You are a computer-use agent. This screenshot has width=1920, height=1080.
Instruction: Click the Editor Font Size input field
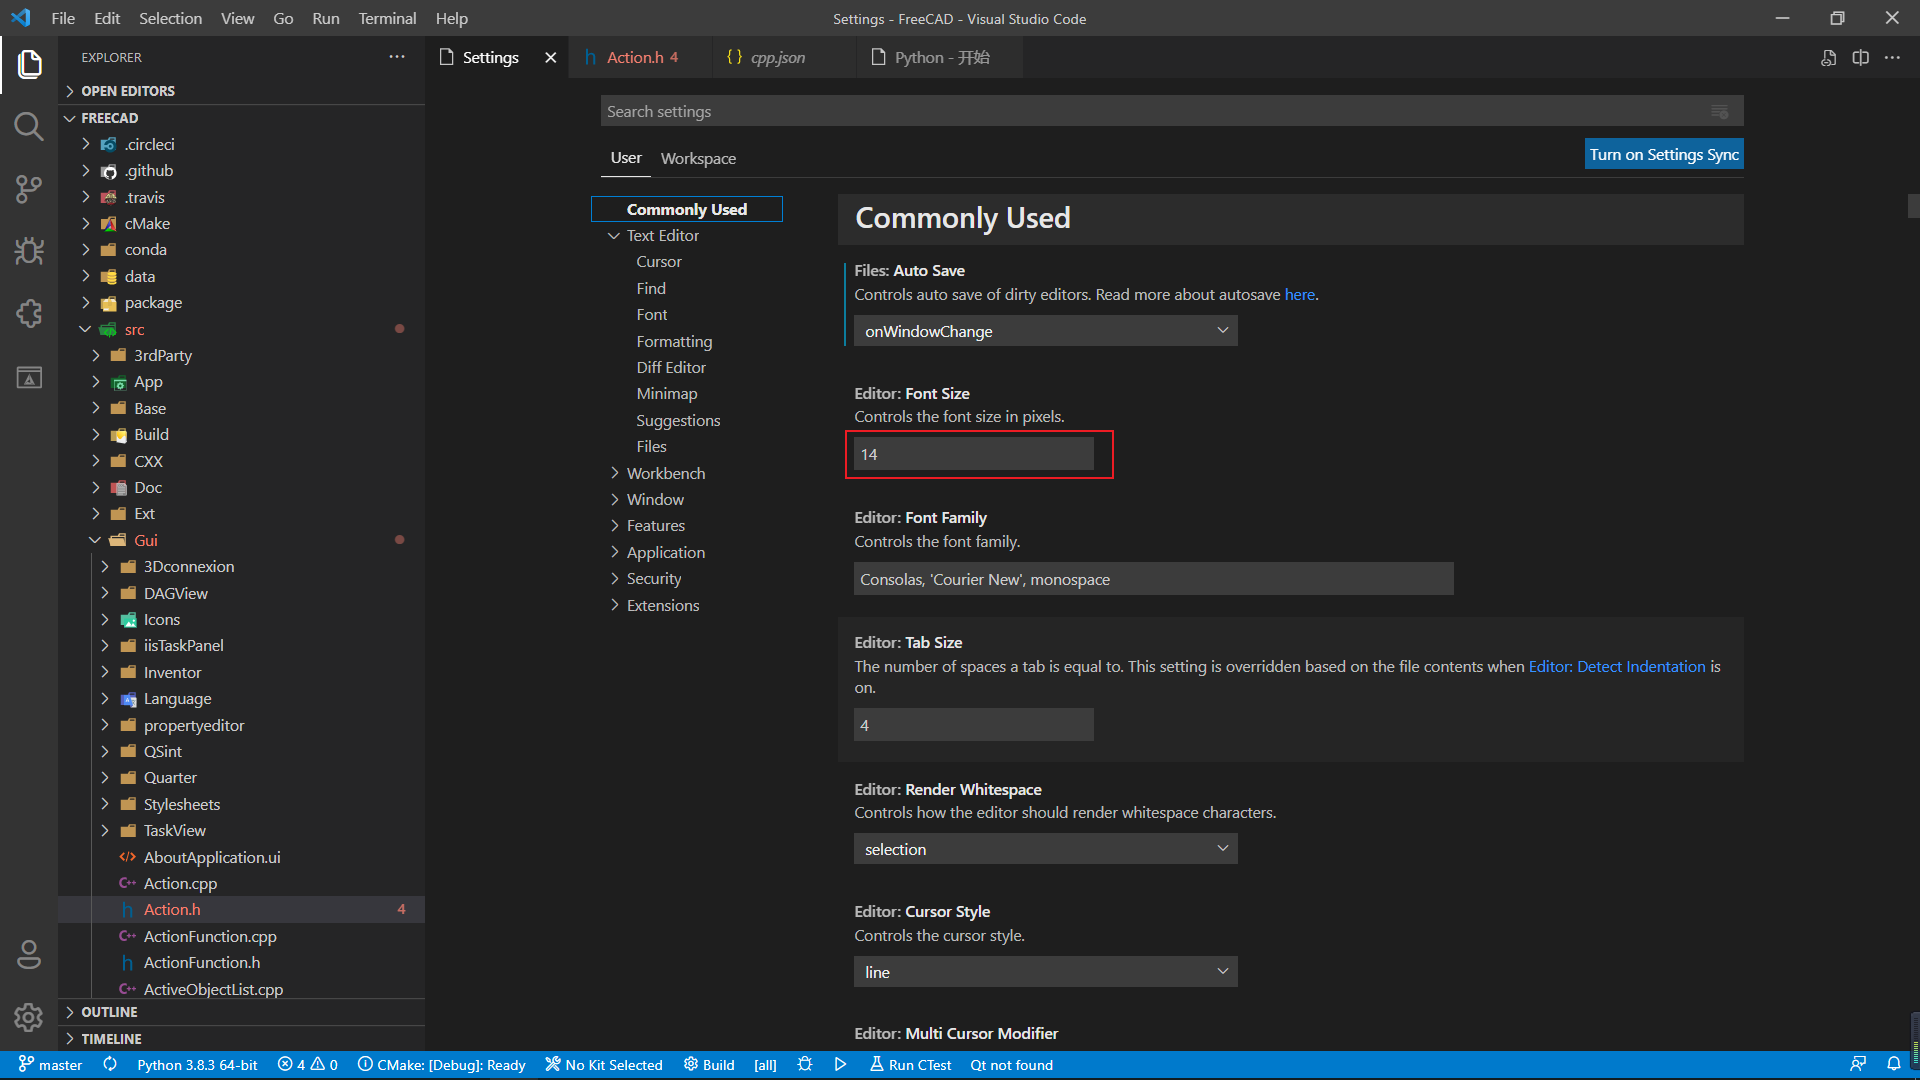973,454
